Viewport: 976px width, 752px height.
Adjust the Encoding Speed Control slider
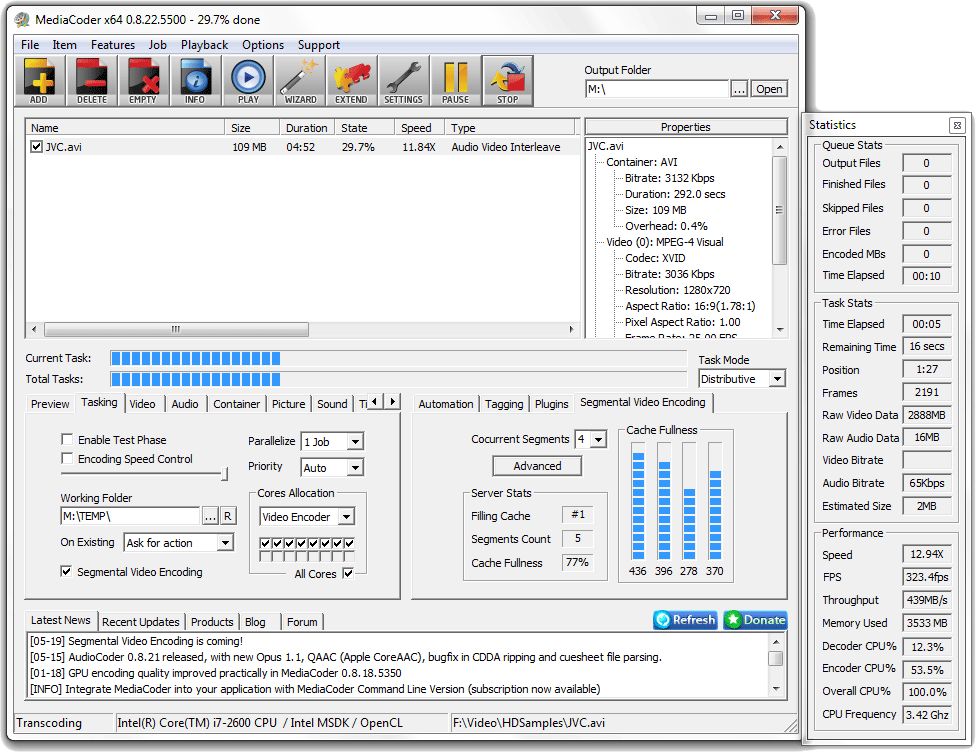225,473
